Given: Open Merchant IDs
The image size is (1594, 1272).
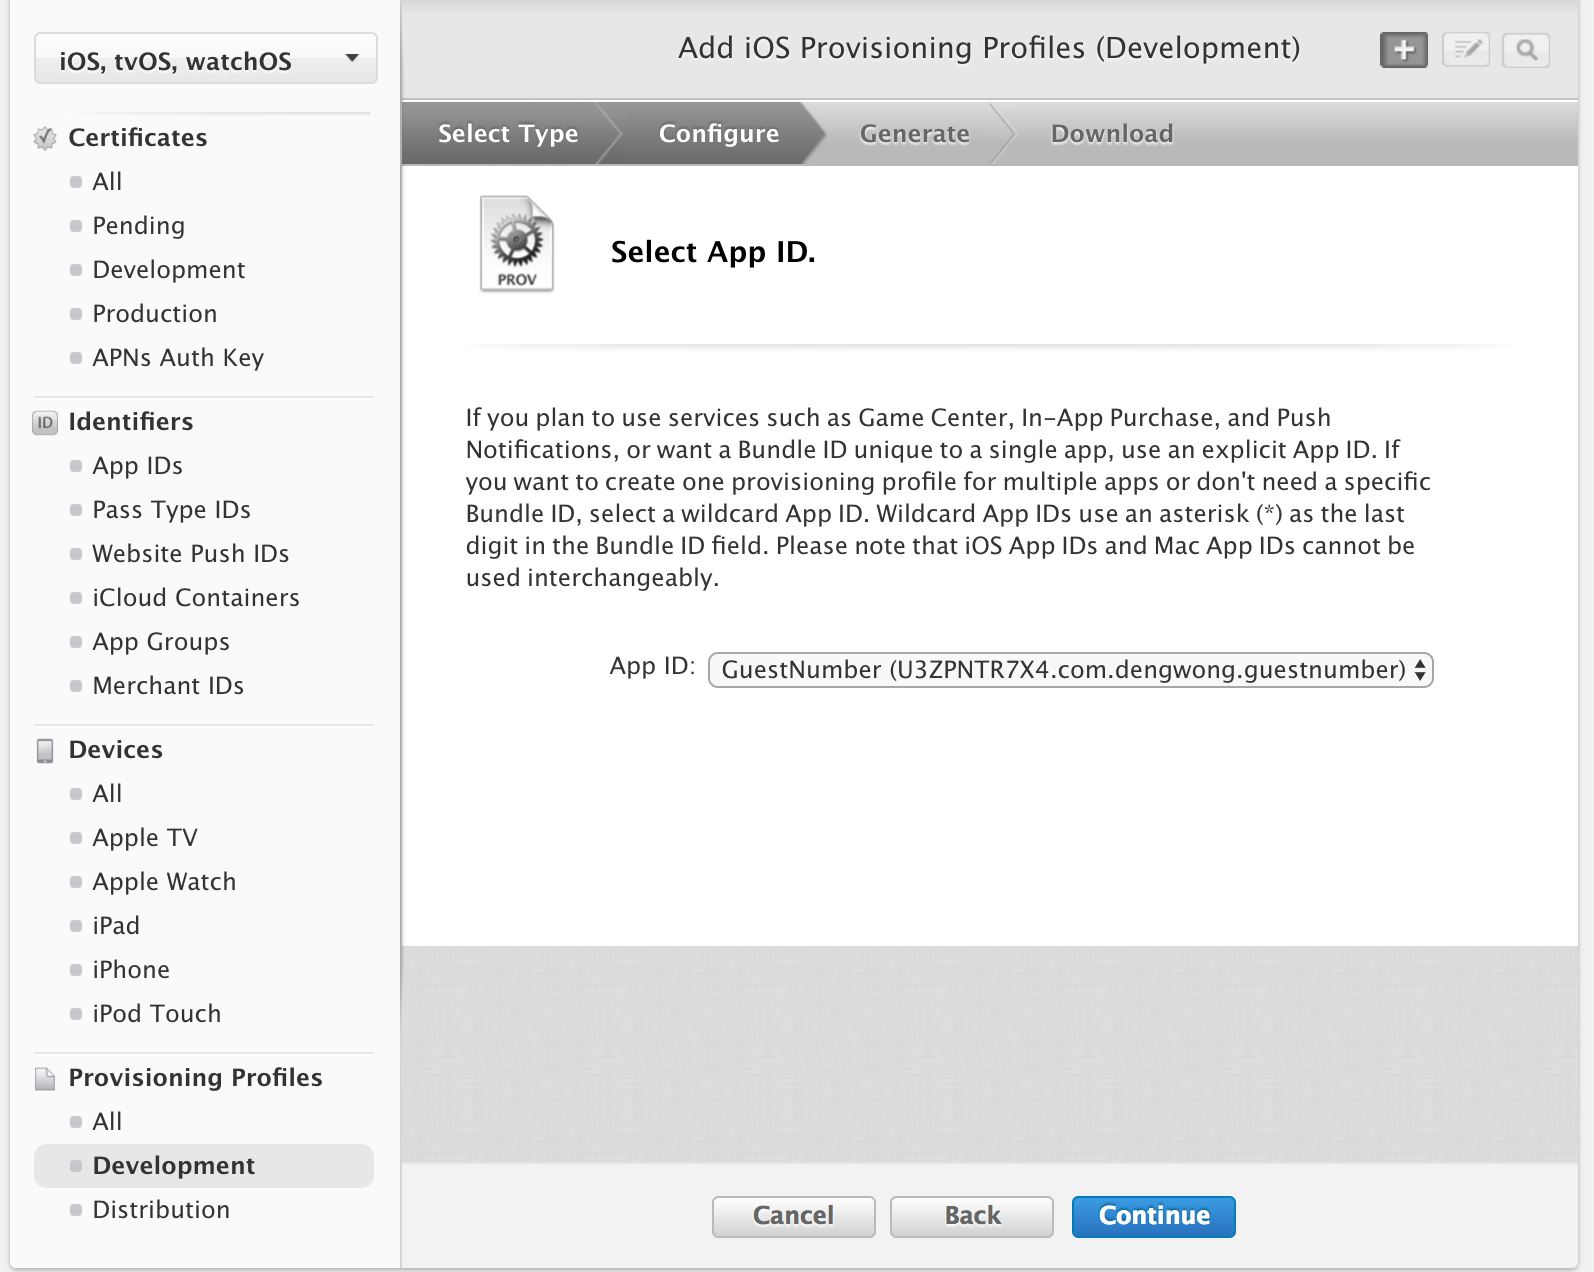Looking at the screenshot, I should click(168, 686).
